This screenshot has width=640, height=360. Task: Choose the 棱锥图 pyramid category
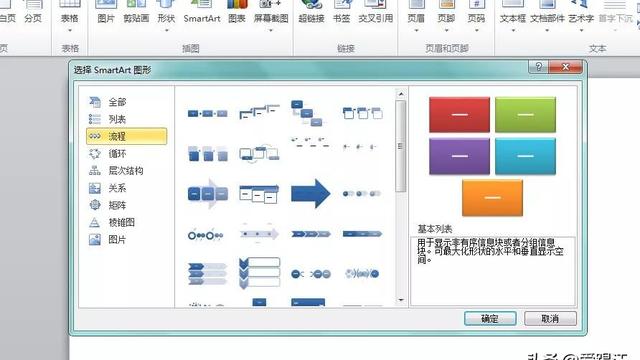pyautogui.click(x=127, y=222)
